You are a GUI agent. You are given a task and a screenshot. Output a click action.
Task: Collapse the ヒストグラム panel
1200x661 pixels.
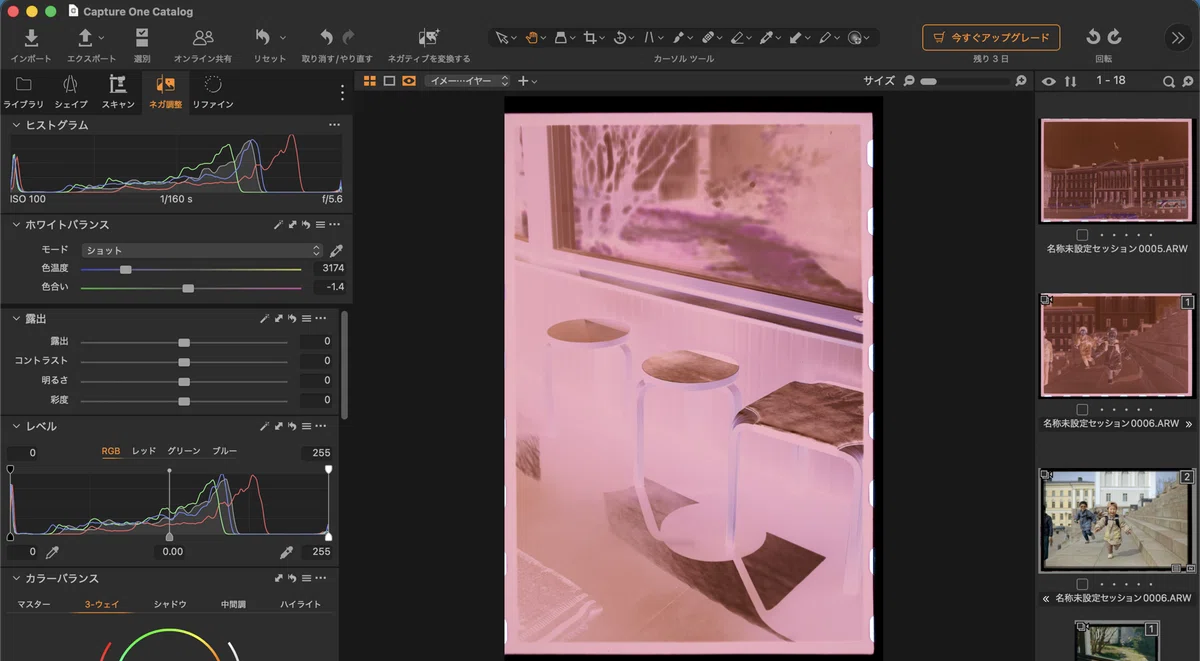coord(15,125)
